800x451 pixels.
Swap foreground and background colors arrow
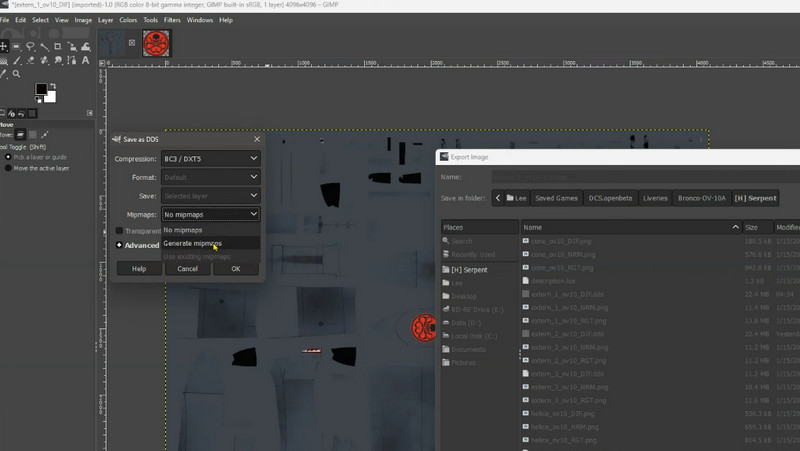point(52,86)
